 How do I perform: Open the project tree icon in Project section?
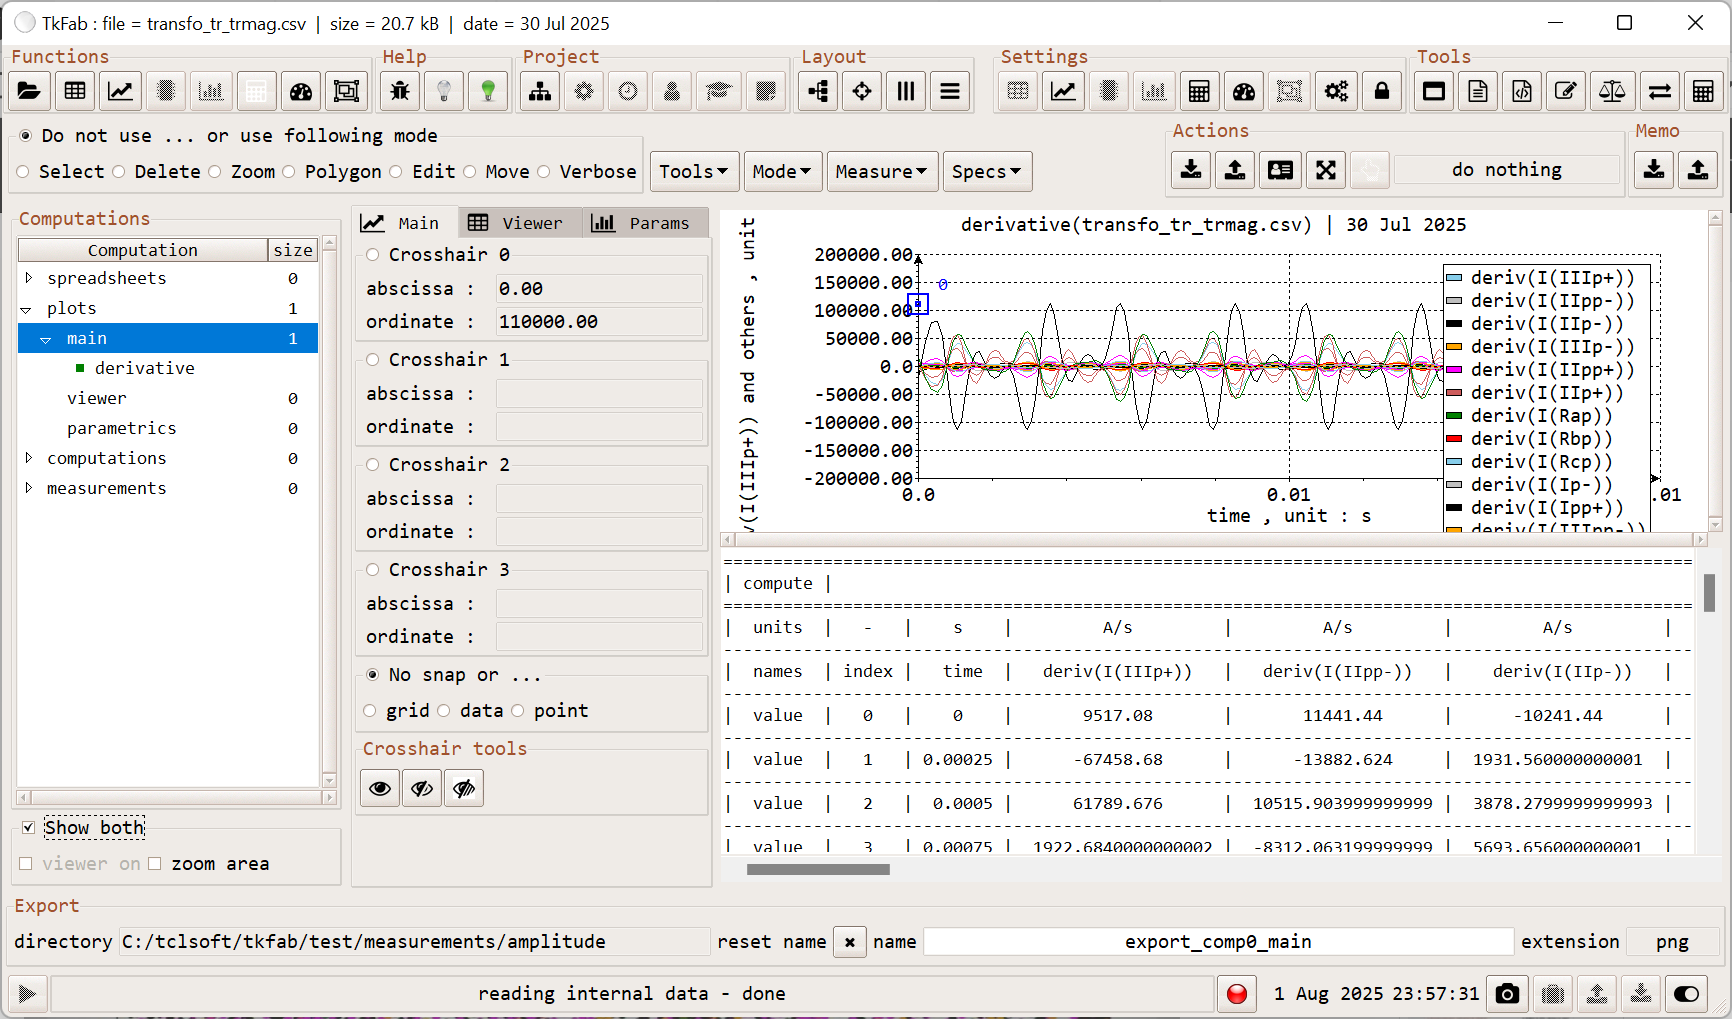pos(539,91)
